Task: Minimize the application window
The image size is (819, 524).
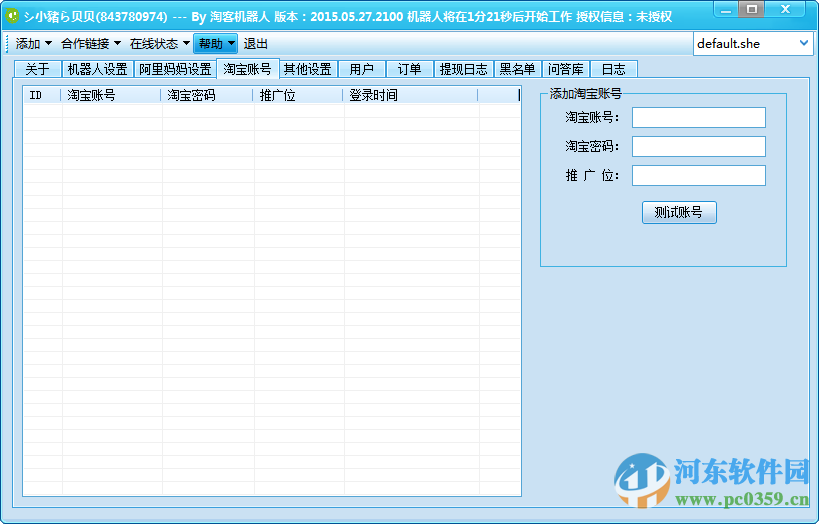Action: pos(726,9)
